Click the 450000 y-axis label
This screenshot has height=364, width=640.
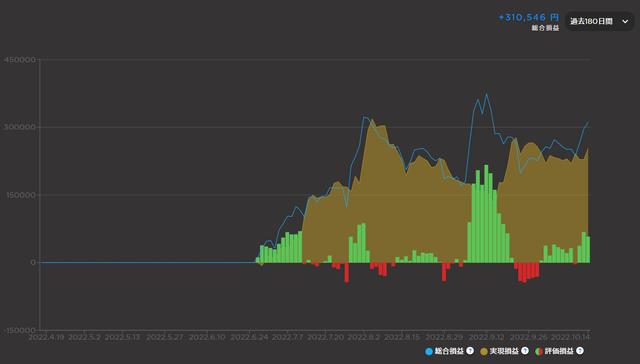tap(20, 60)
